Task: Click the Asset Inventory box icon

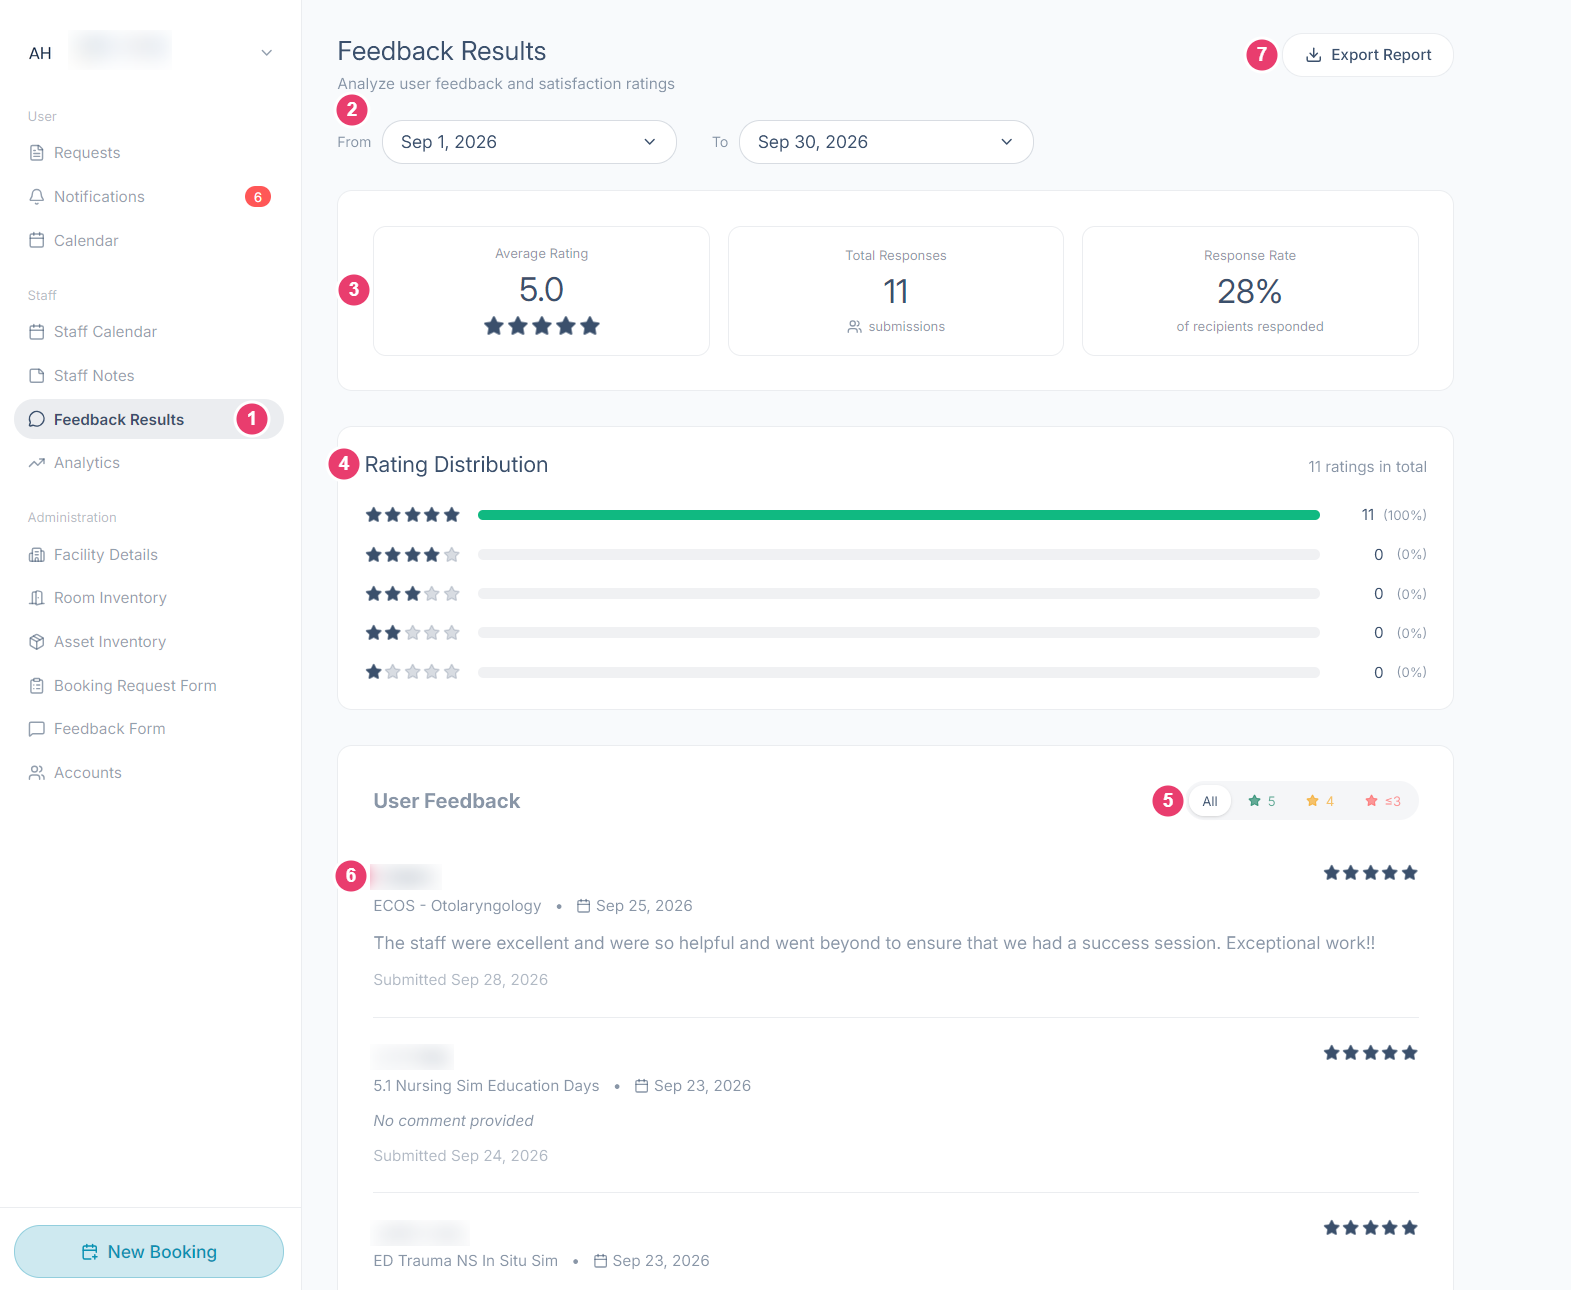Action: [37, 642]
